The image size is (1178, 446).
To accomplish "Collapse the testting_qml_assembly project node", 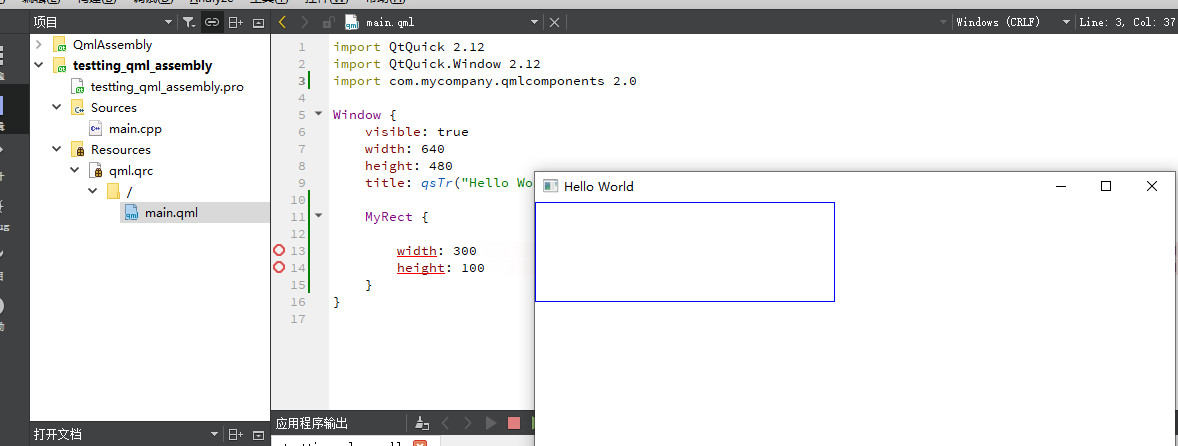I will [x=39, y=65].
